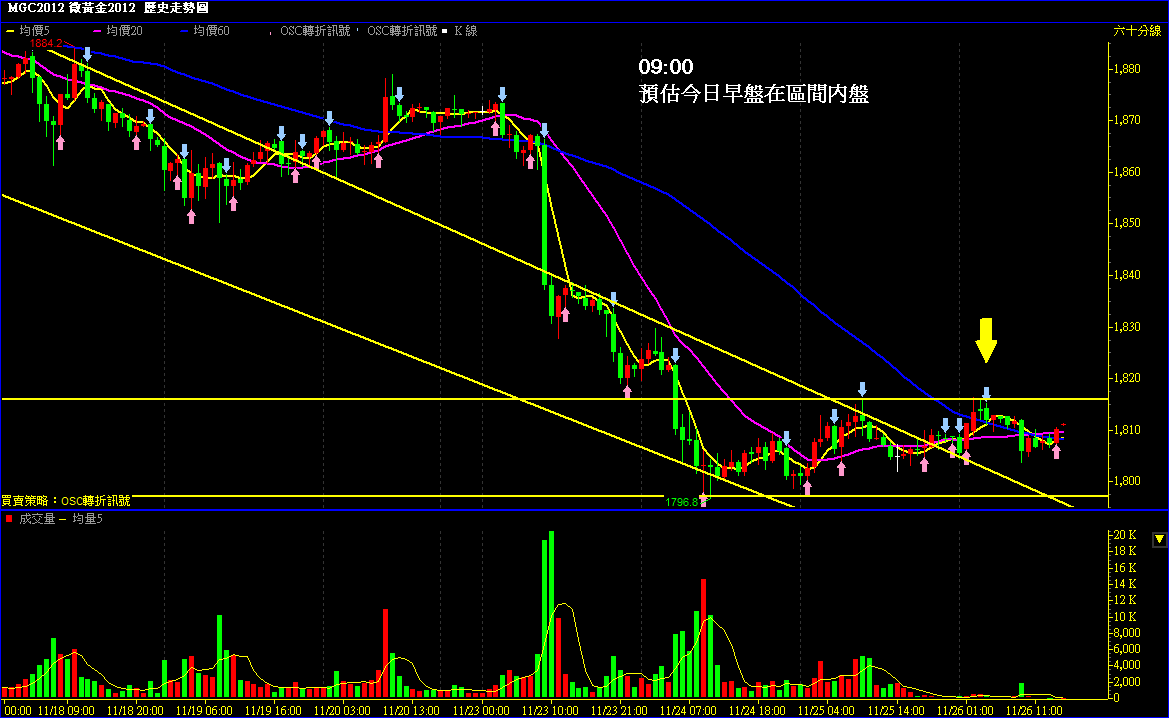
Task: Click the 16 K volume axis label
Action: [x=1125, y=567]
